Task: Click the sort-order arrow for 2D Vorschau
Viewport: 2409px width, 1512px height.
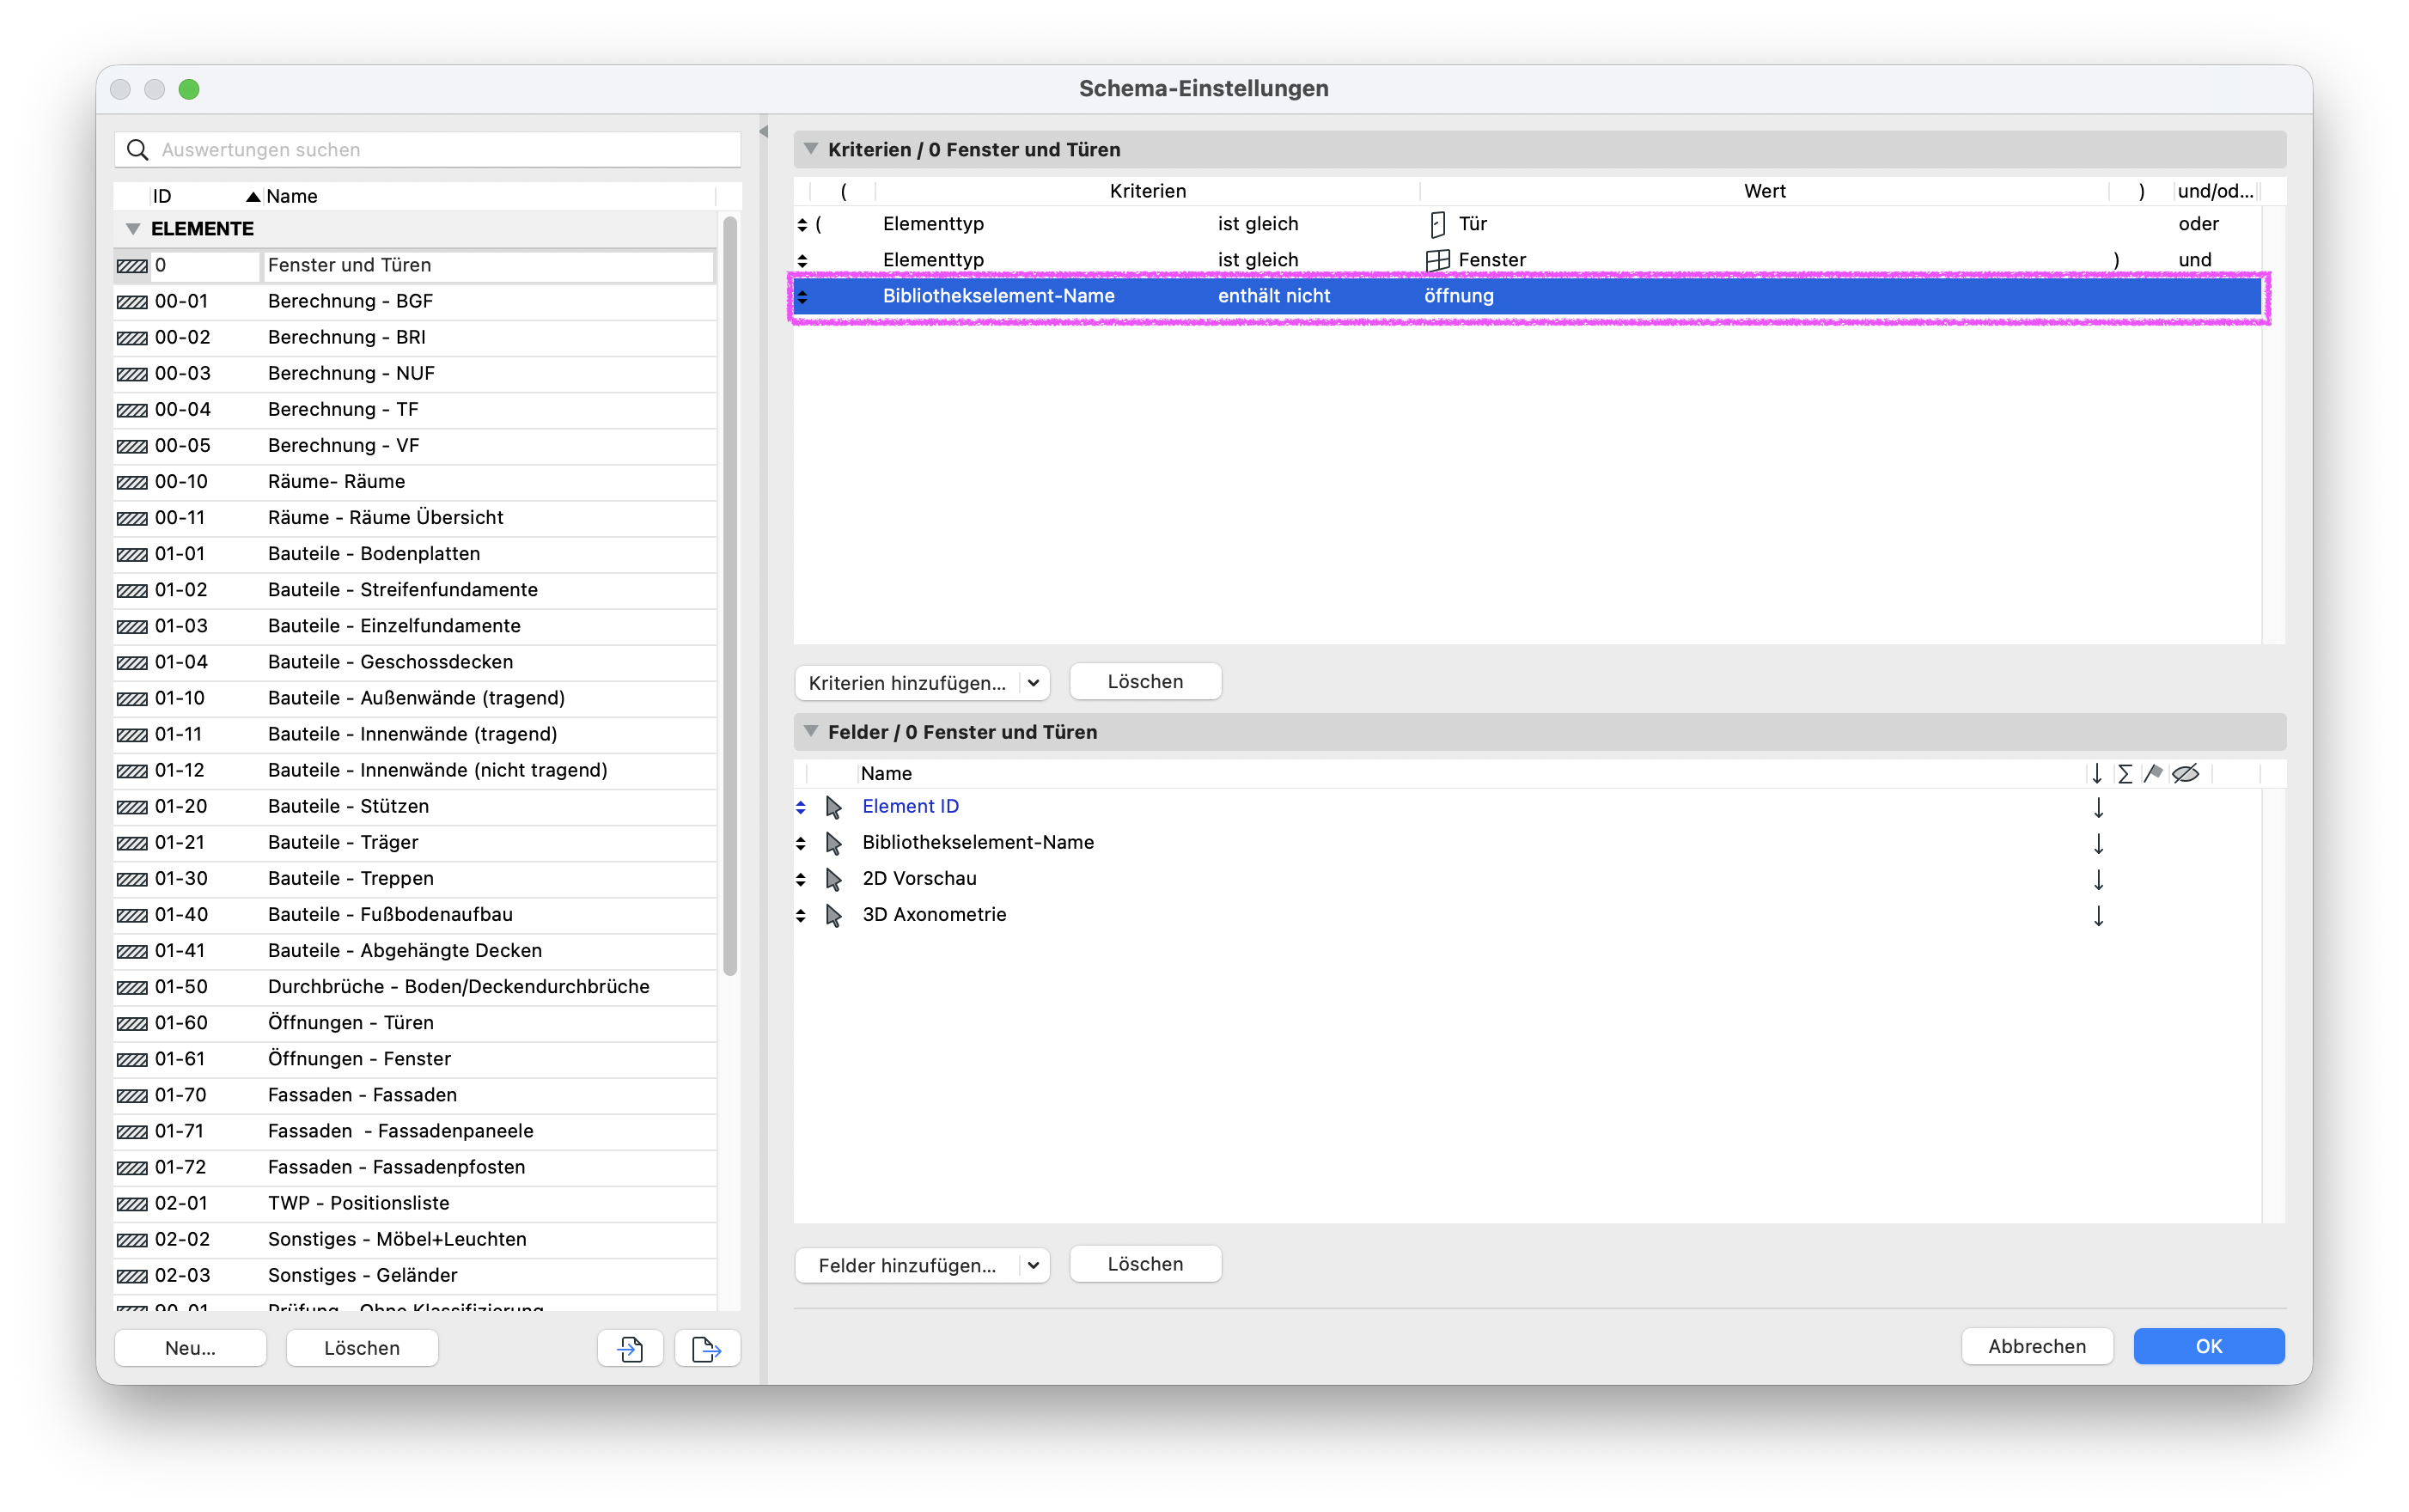Action: [2098, 879]
